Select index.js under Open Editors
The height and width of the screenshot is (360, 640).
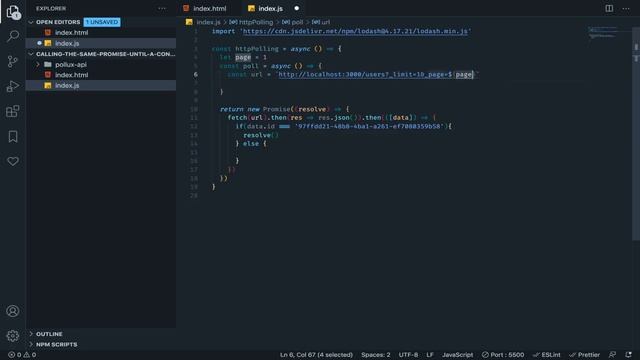(x=101, y=43)
